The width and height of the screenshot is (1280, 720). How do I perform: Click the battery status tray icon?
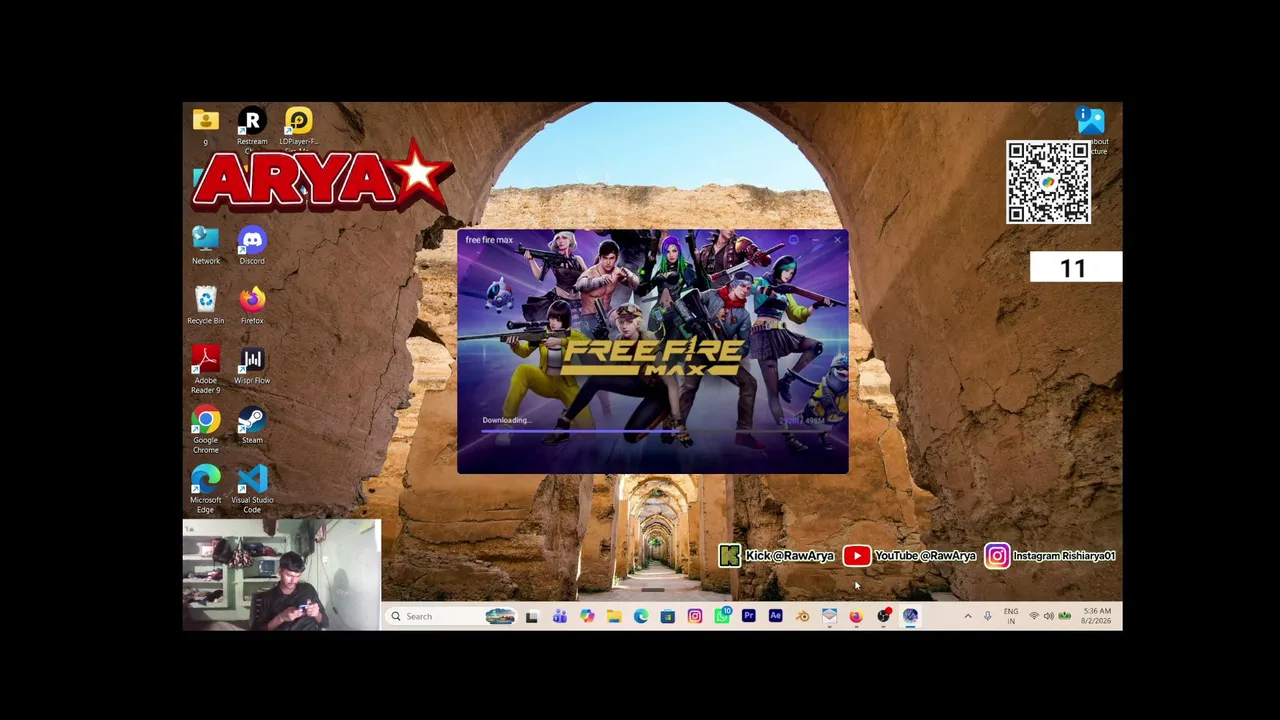(1064, 616)
